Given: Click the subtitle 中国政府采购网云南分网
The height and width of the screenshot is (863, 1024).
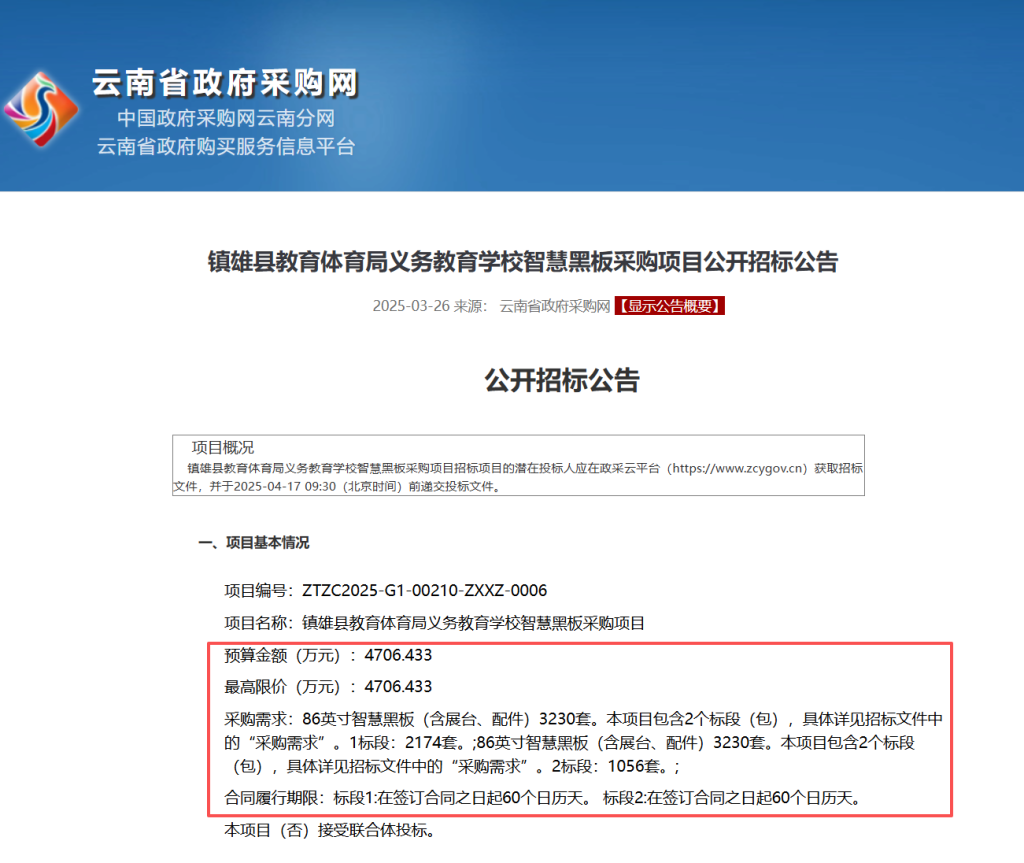Looking at the screenshot, I should 226,118.
